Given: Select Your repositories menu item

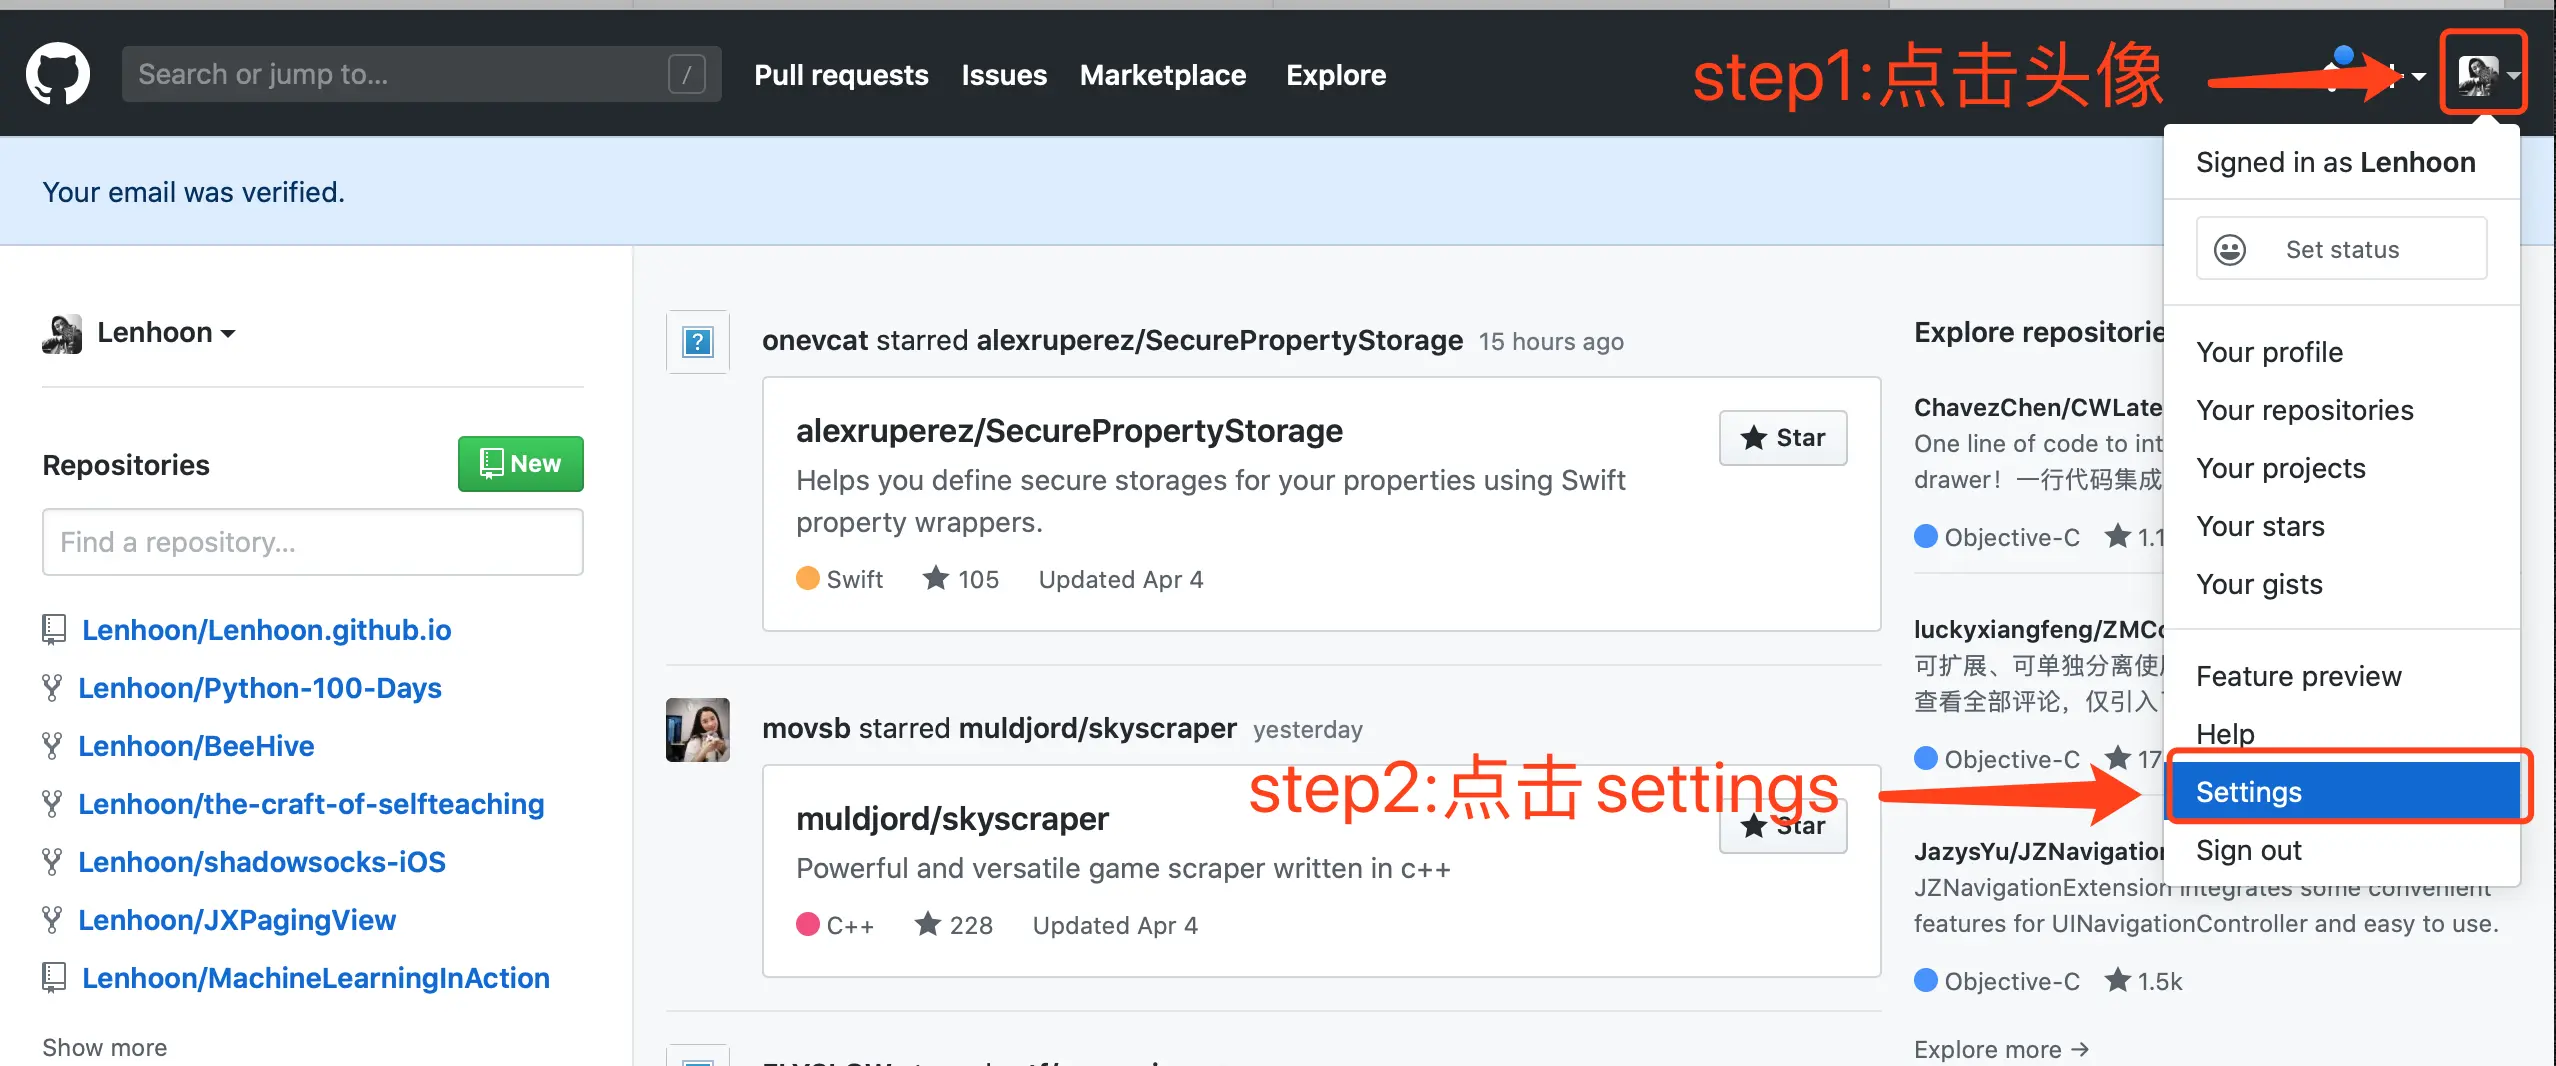Looking at the screenshot, I should click(x=2304, y=410).
